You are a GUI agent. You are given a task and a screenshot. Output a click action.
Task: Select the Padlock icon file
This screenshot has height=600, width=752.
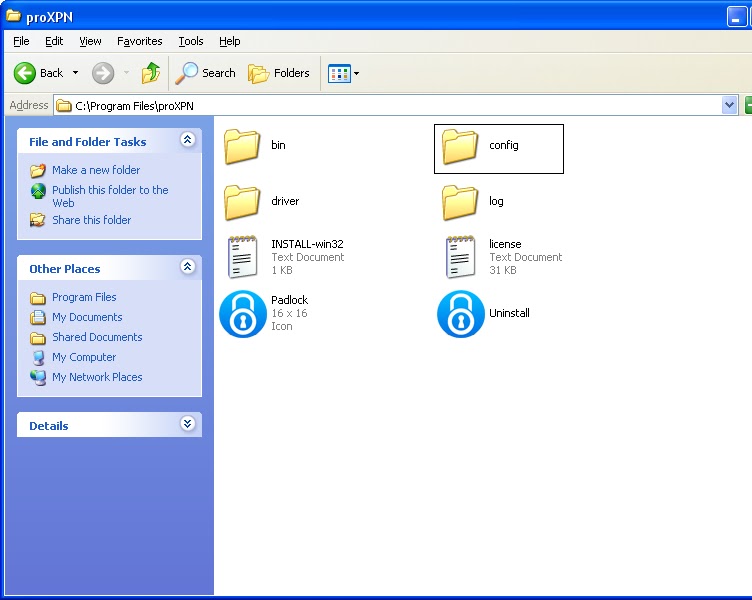pos(243,314)
